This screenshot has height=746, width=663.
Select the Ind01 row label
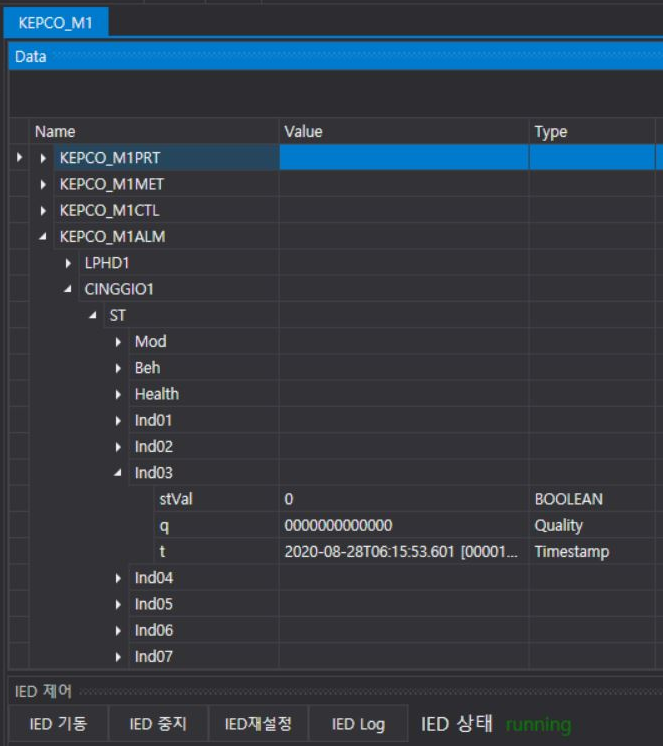pyautogui.click(x=153, y=420)
